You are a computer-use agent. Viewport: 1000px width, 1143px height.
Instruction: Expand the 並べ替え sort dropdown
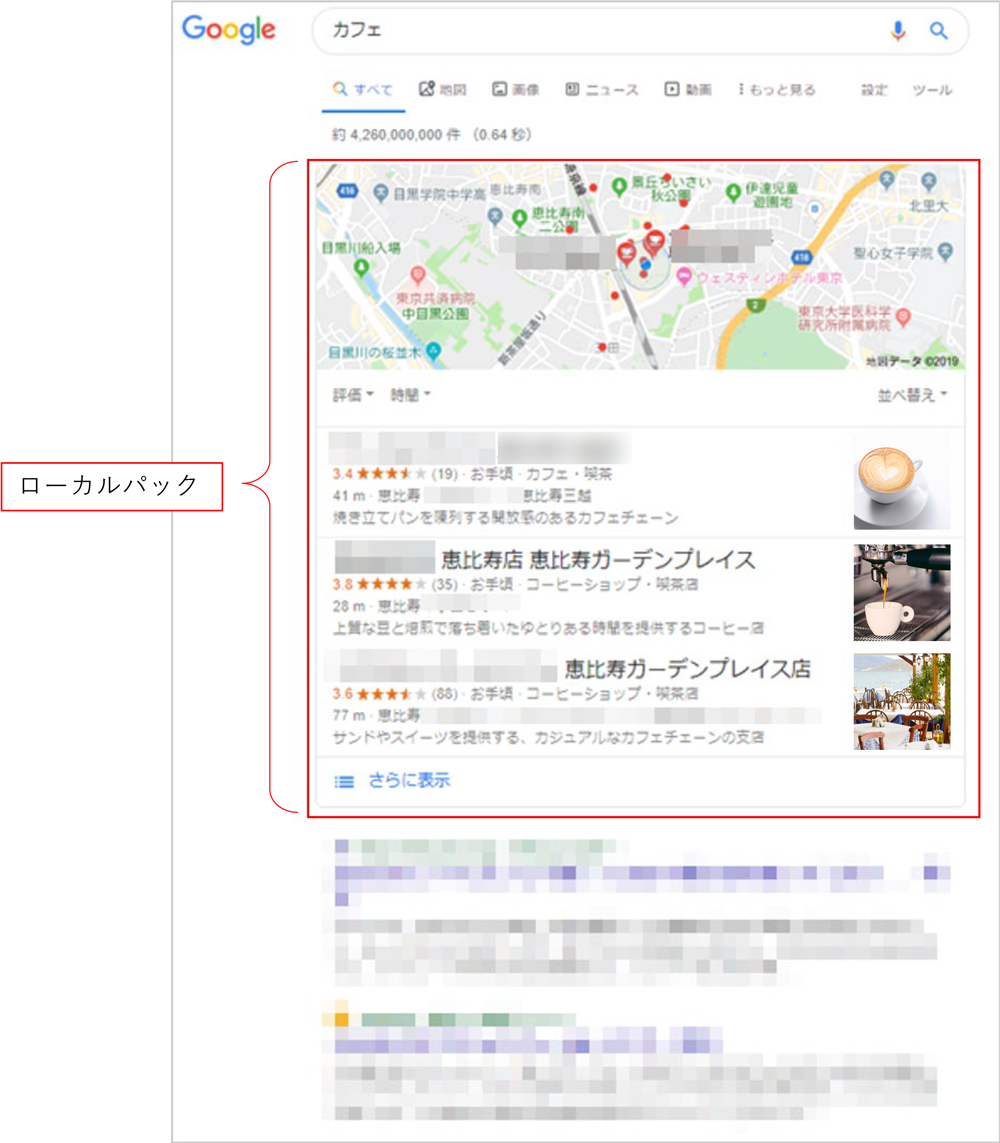pos(912,395)
